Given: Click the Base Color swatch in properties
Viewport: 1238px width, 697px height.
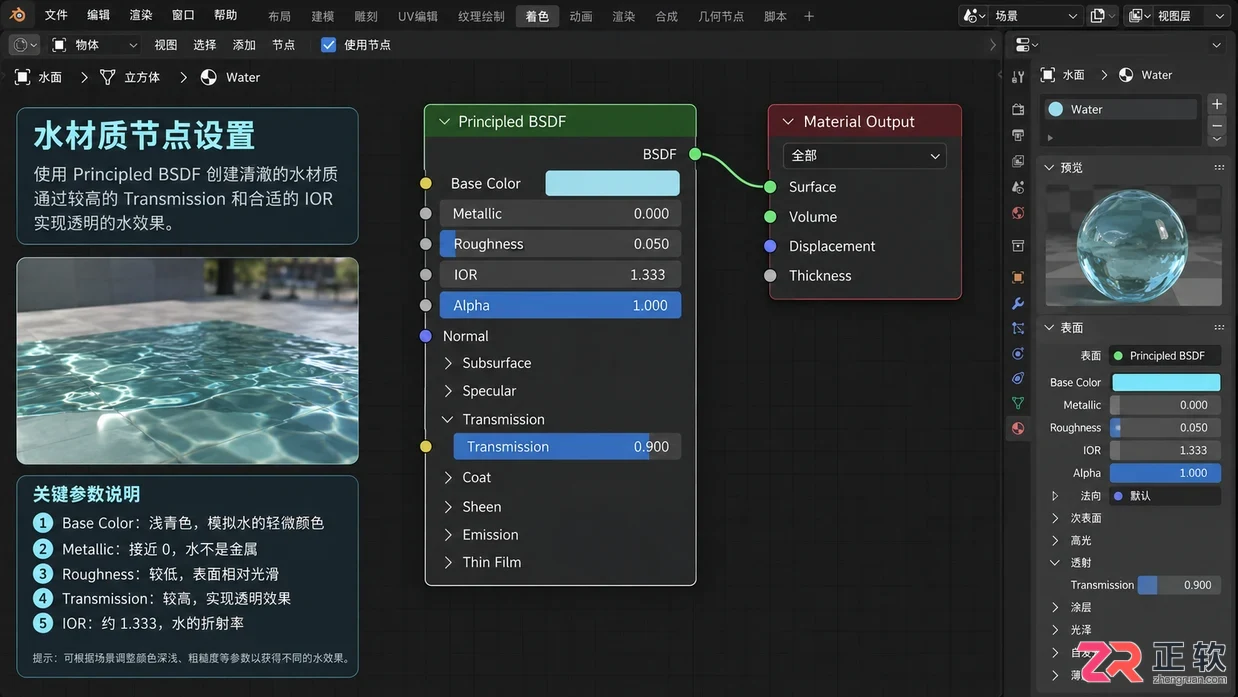Looking at the screenshot, I should [x=1166, y=382].
